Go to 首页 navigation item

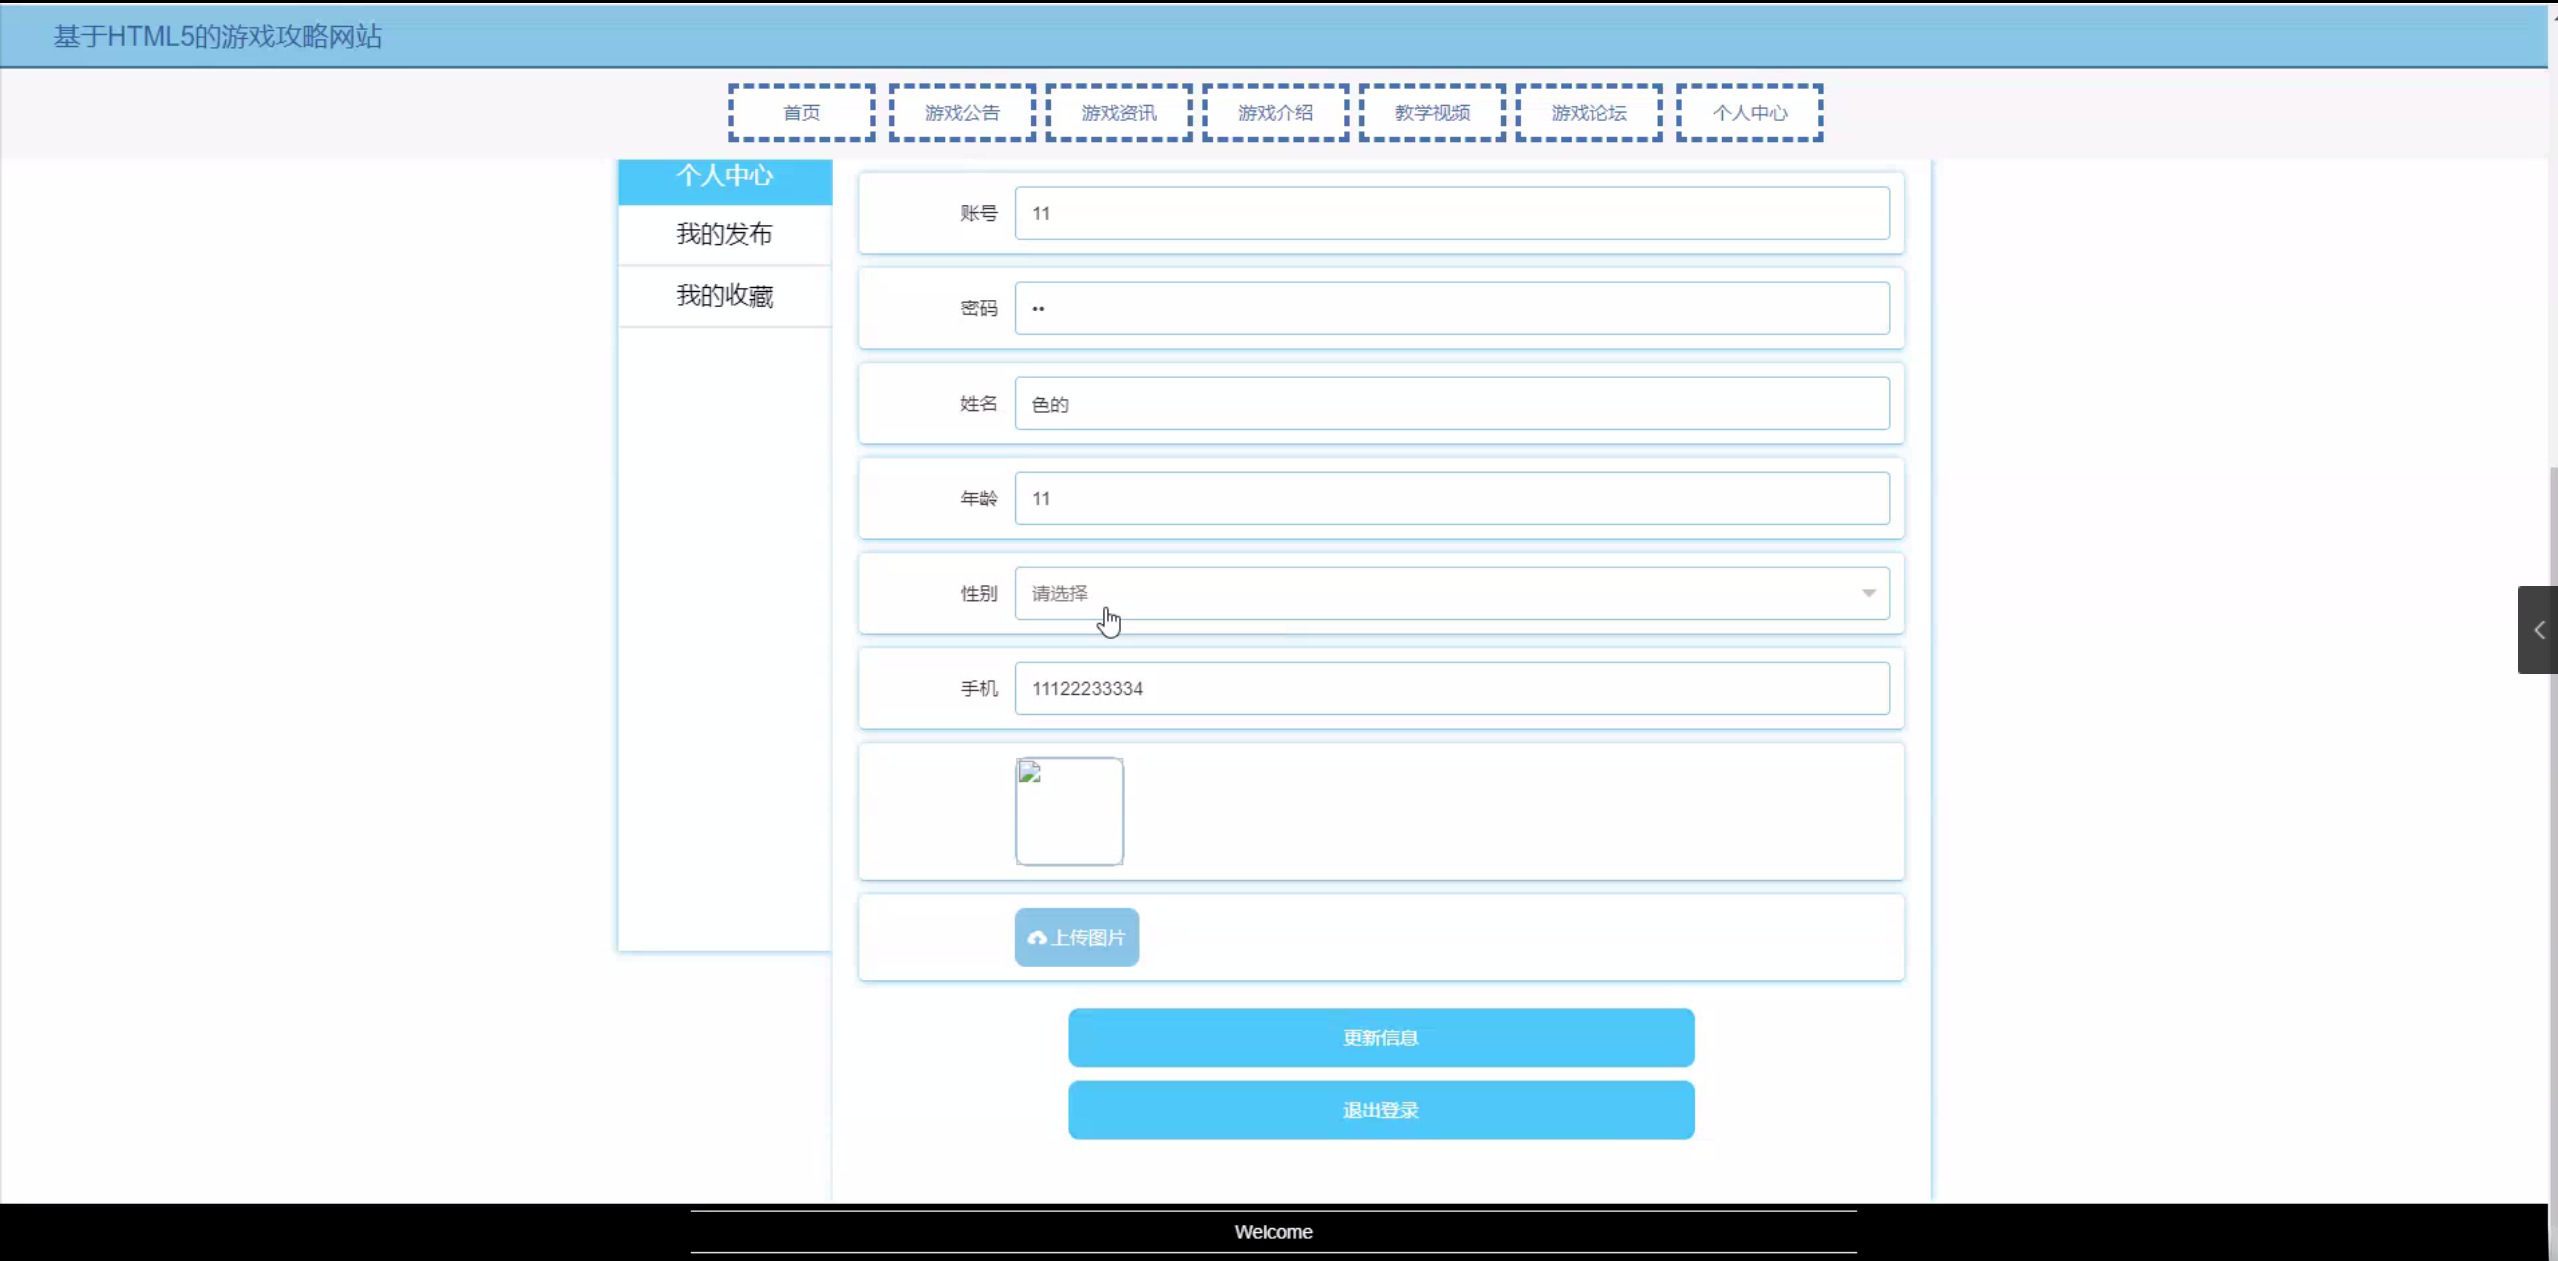(801, 113)
